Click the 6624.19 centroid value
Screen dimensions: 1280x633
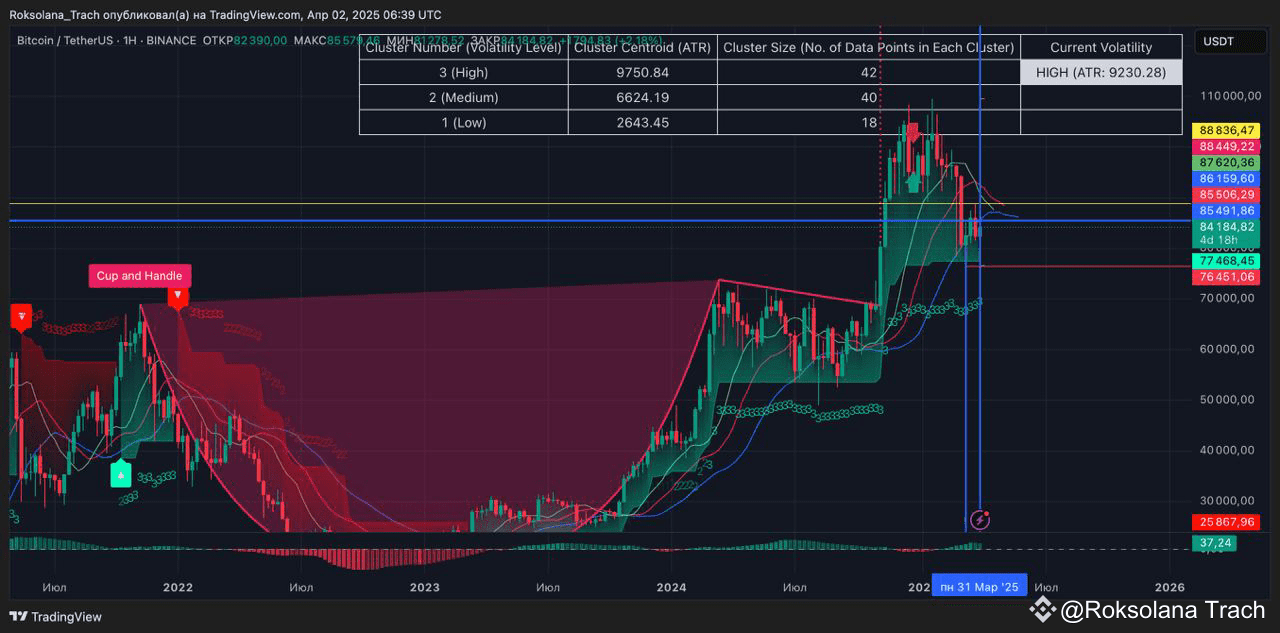tap(643, 97)
